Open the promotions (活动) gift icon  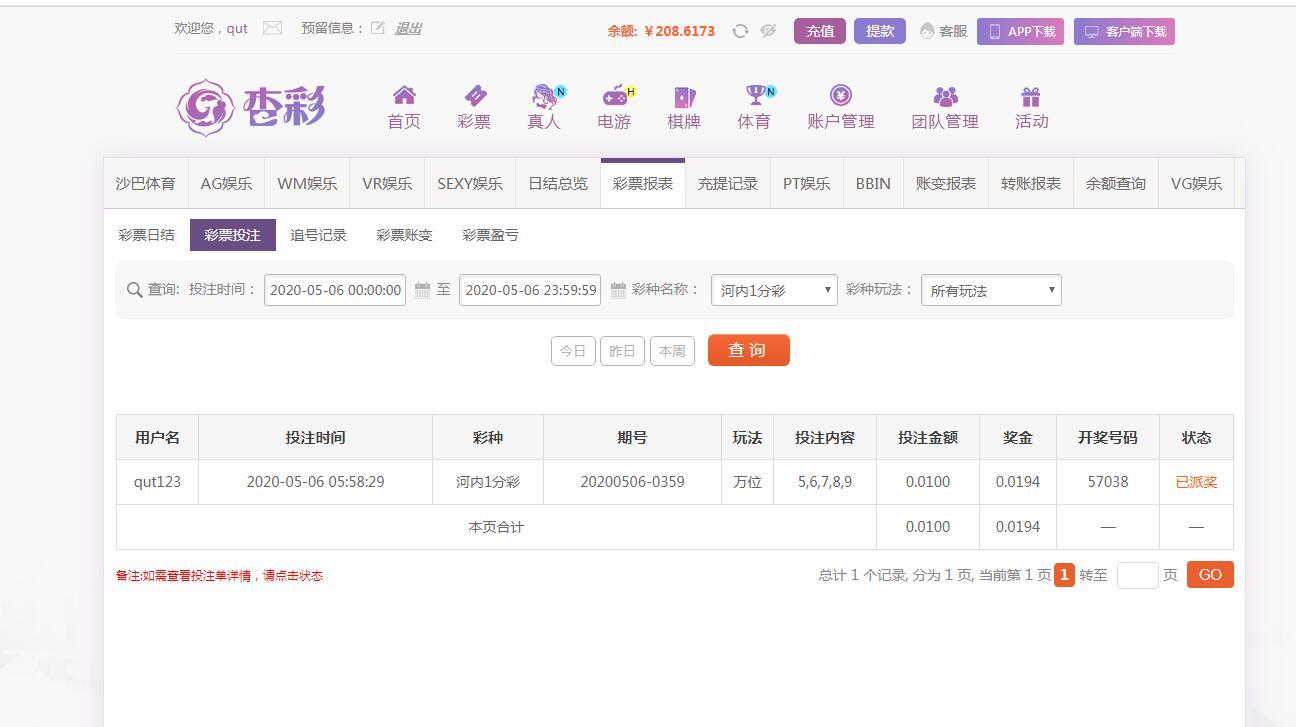(1030, 96)
